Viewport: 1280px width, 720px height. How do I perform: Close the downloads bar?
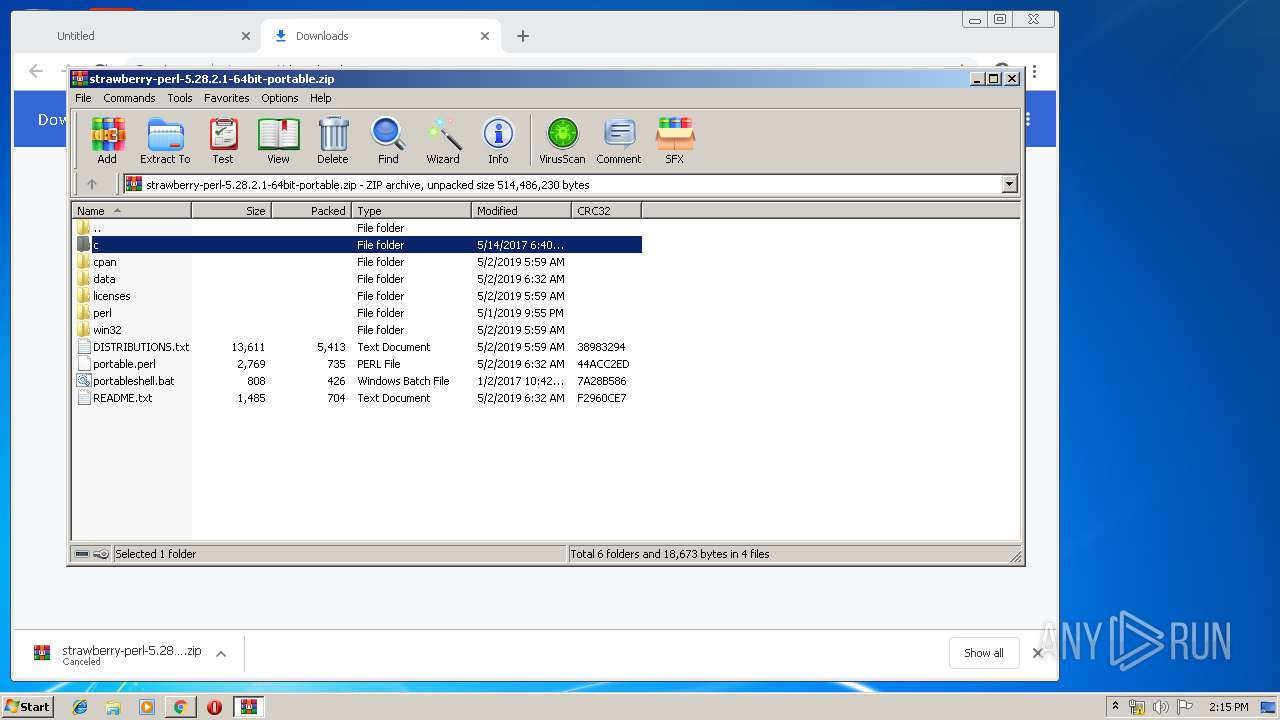1038,653
